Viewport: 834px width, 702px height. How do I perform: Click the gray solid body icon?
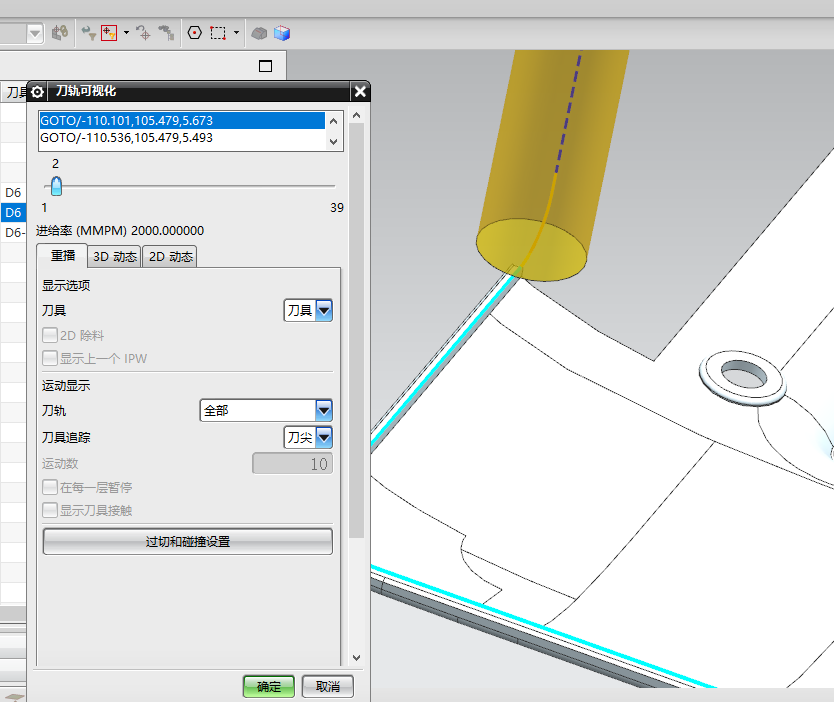click(259, 34)
